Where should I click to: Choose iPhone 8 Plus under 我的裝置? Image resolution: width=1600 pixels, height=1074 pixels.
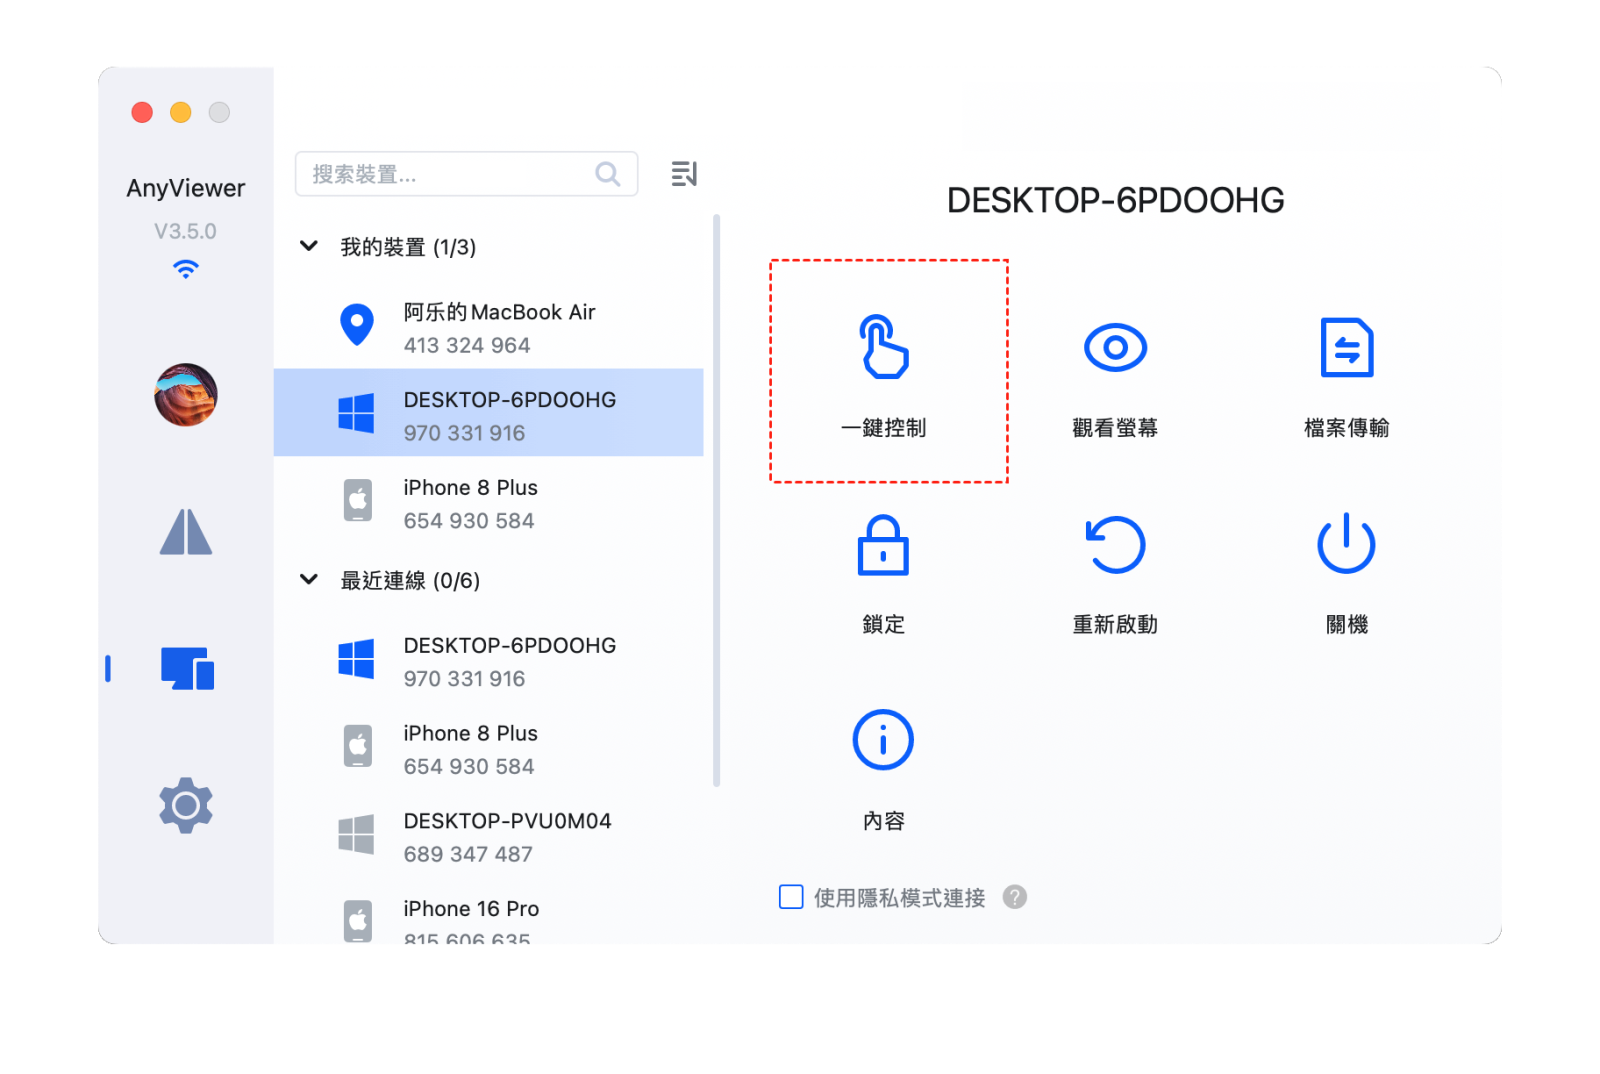coord(489,503)
